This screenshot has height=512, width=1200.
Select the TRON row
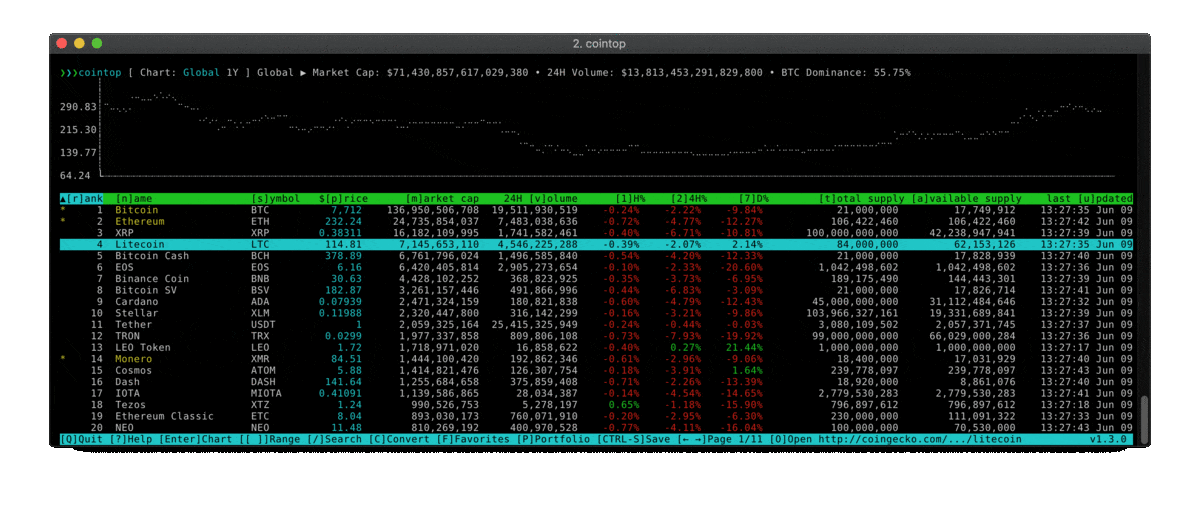[x=596, y=336]
